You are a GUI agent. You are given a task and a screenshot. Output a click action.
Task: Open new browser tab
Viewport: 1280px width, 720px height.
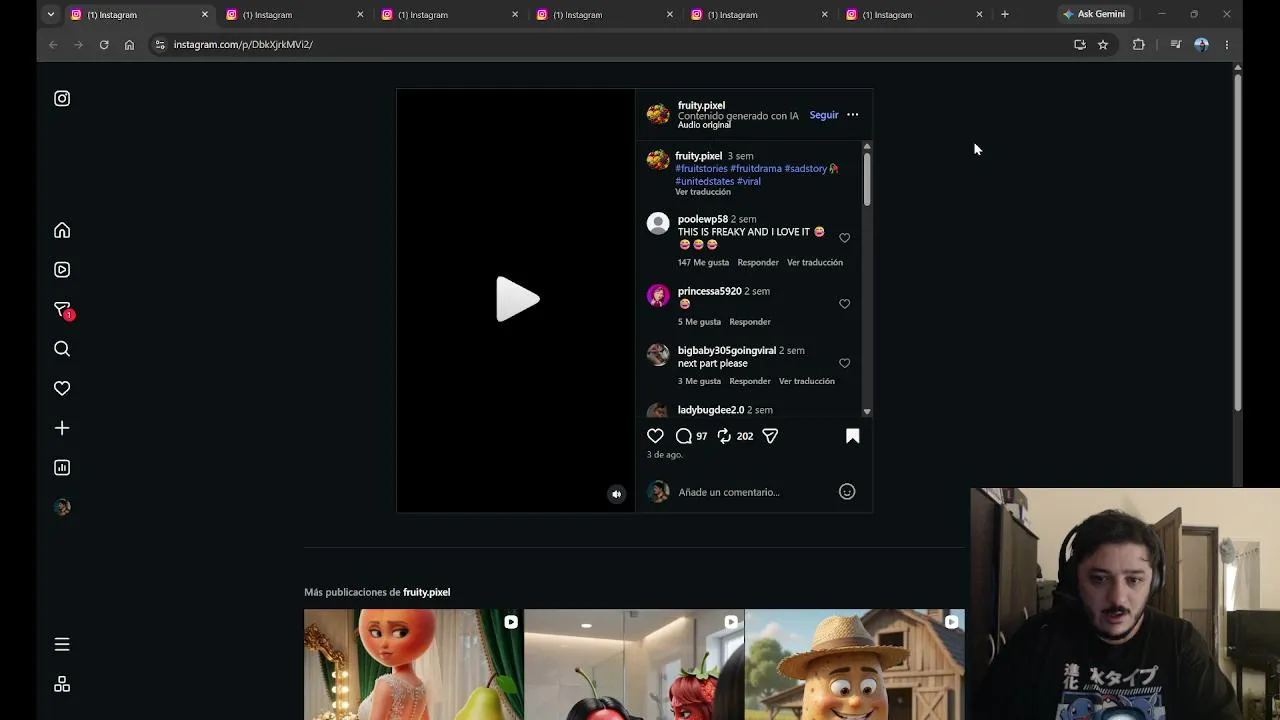coord(1005,15)
